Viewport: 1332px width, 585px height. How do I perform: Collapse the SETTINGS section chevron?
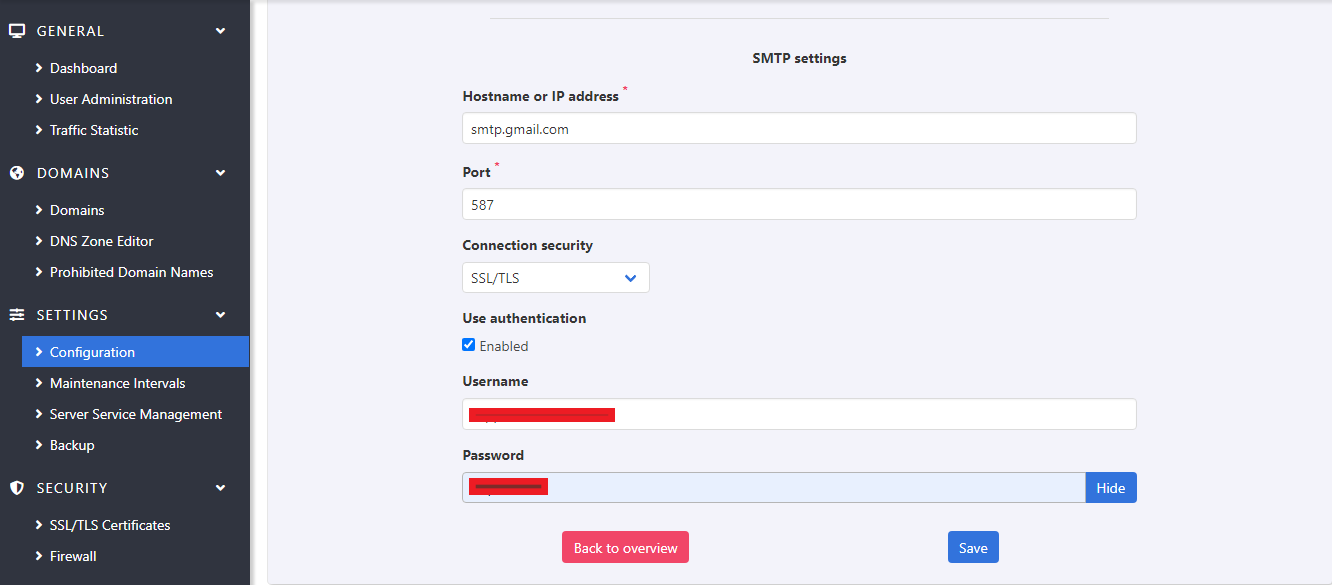coord(221,315)
